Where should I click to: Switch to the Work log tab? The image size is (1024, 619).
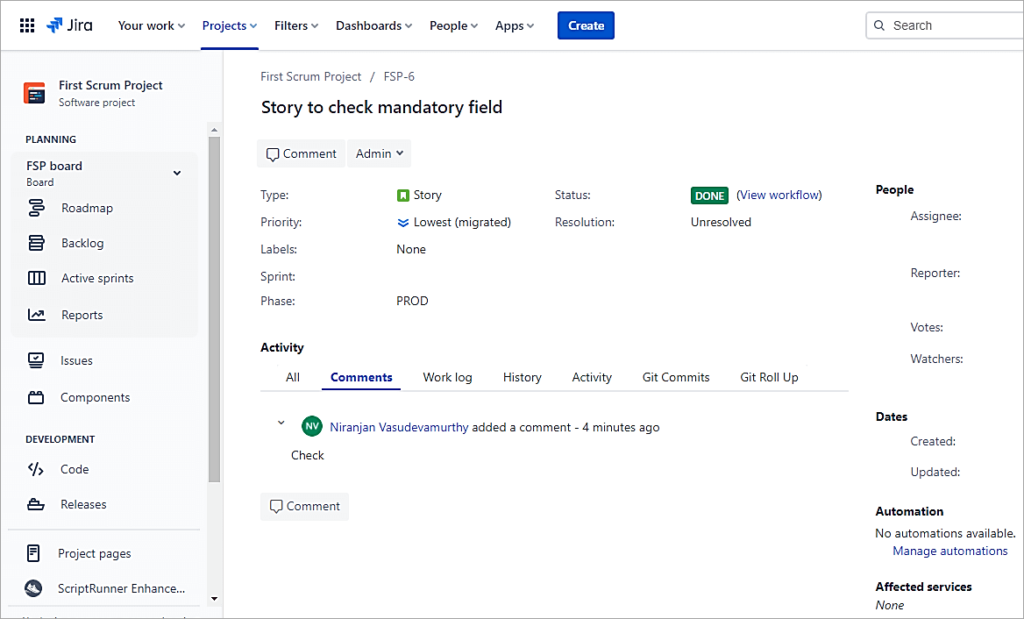[x=447, y=377]
